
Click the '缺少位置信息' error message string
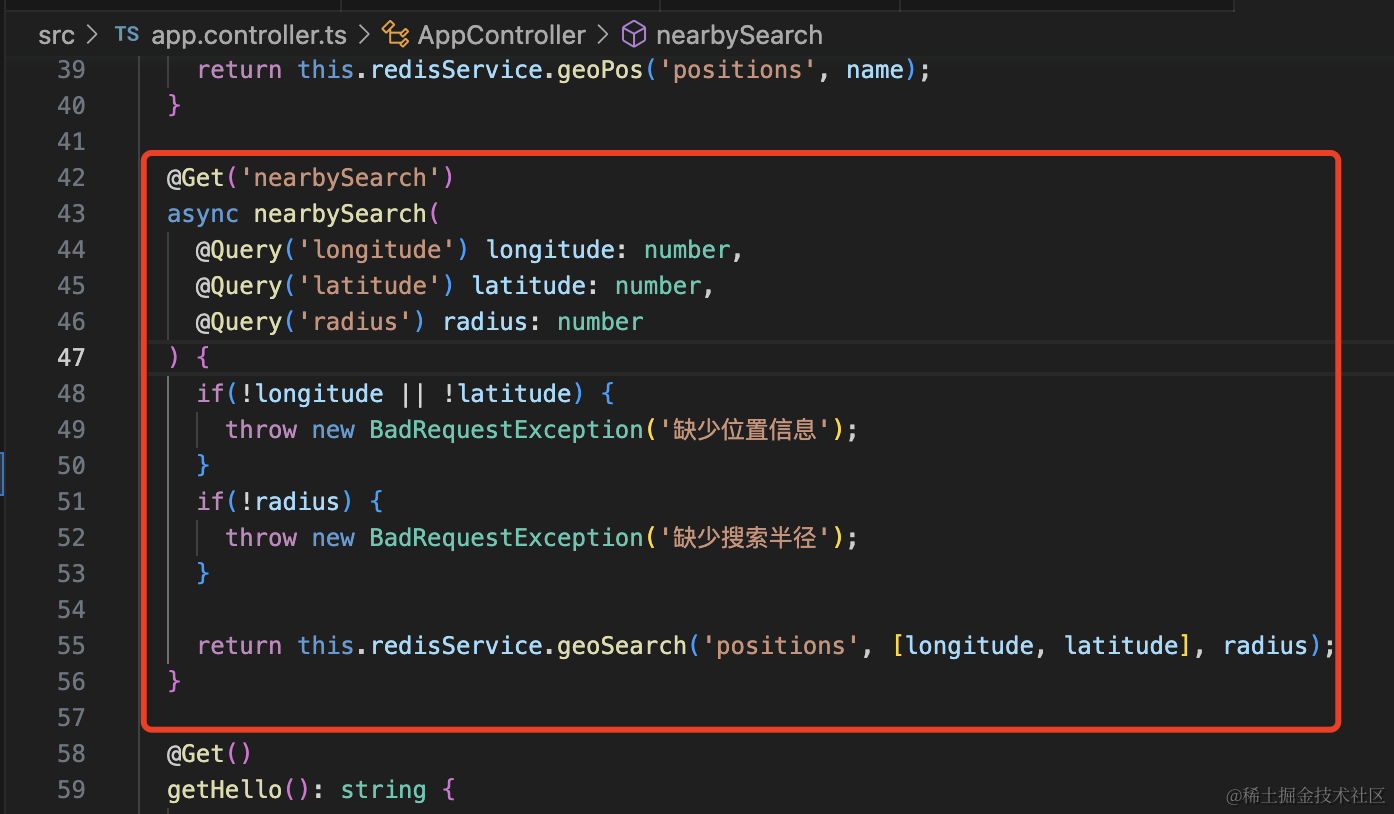click(x=745, y=429)
